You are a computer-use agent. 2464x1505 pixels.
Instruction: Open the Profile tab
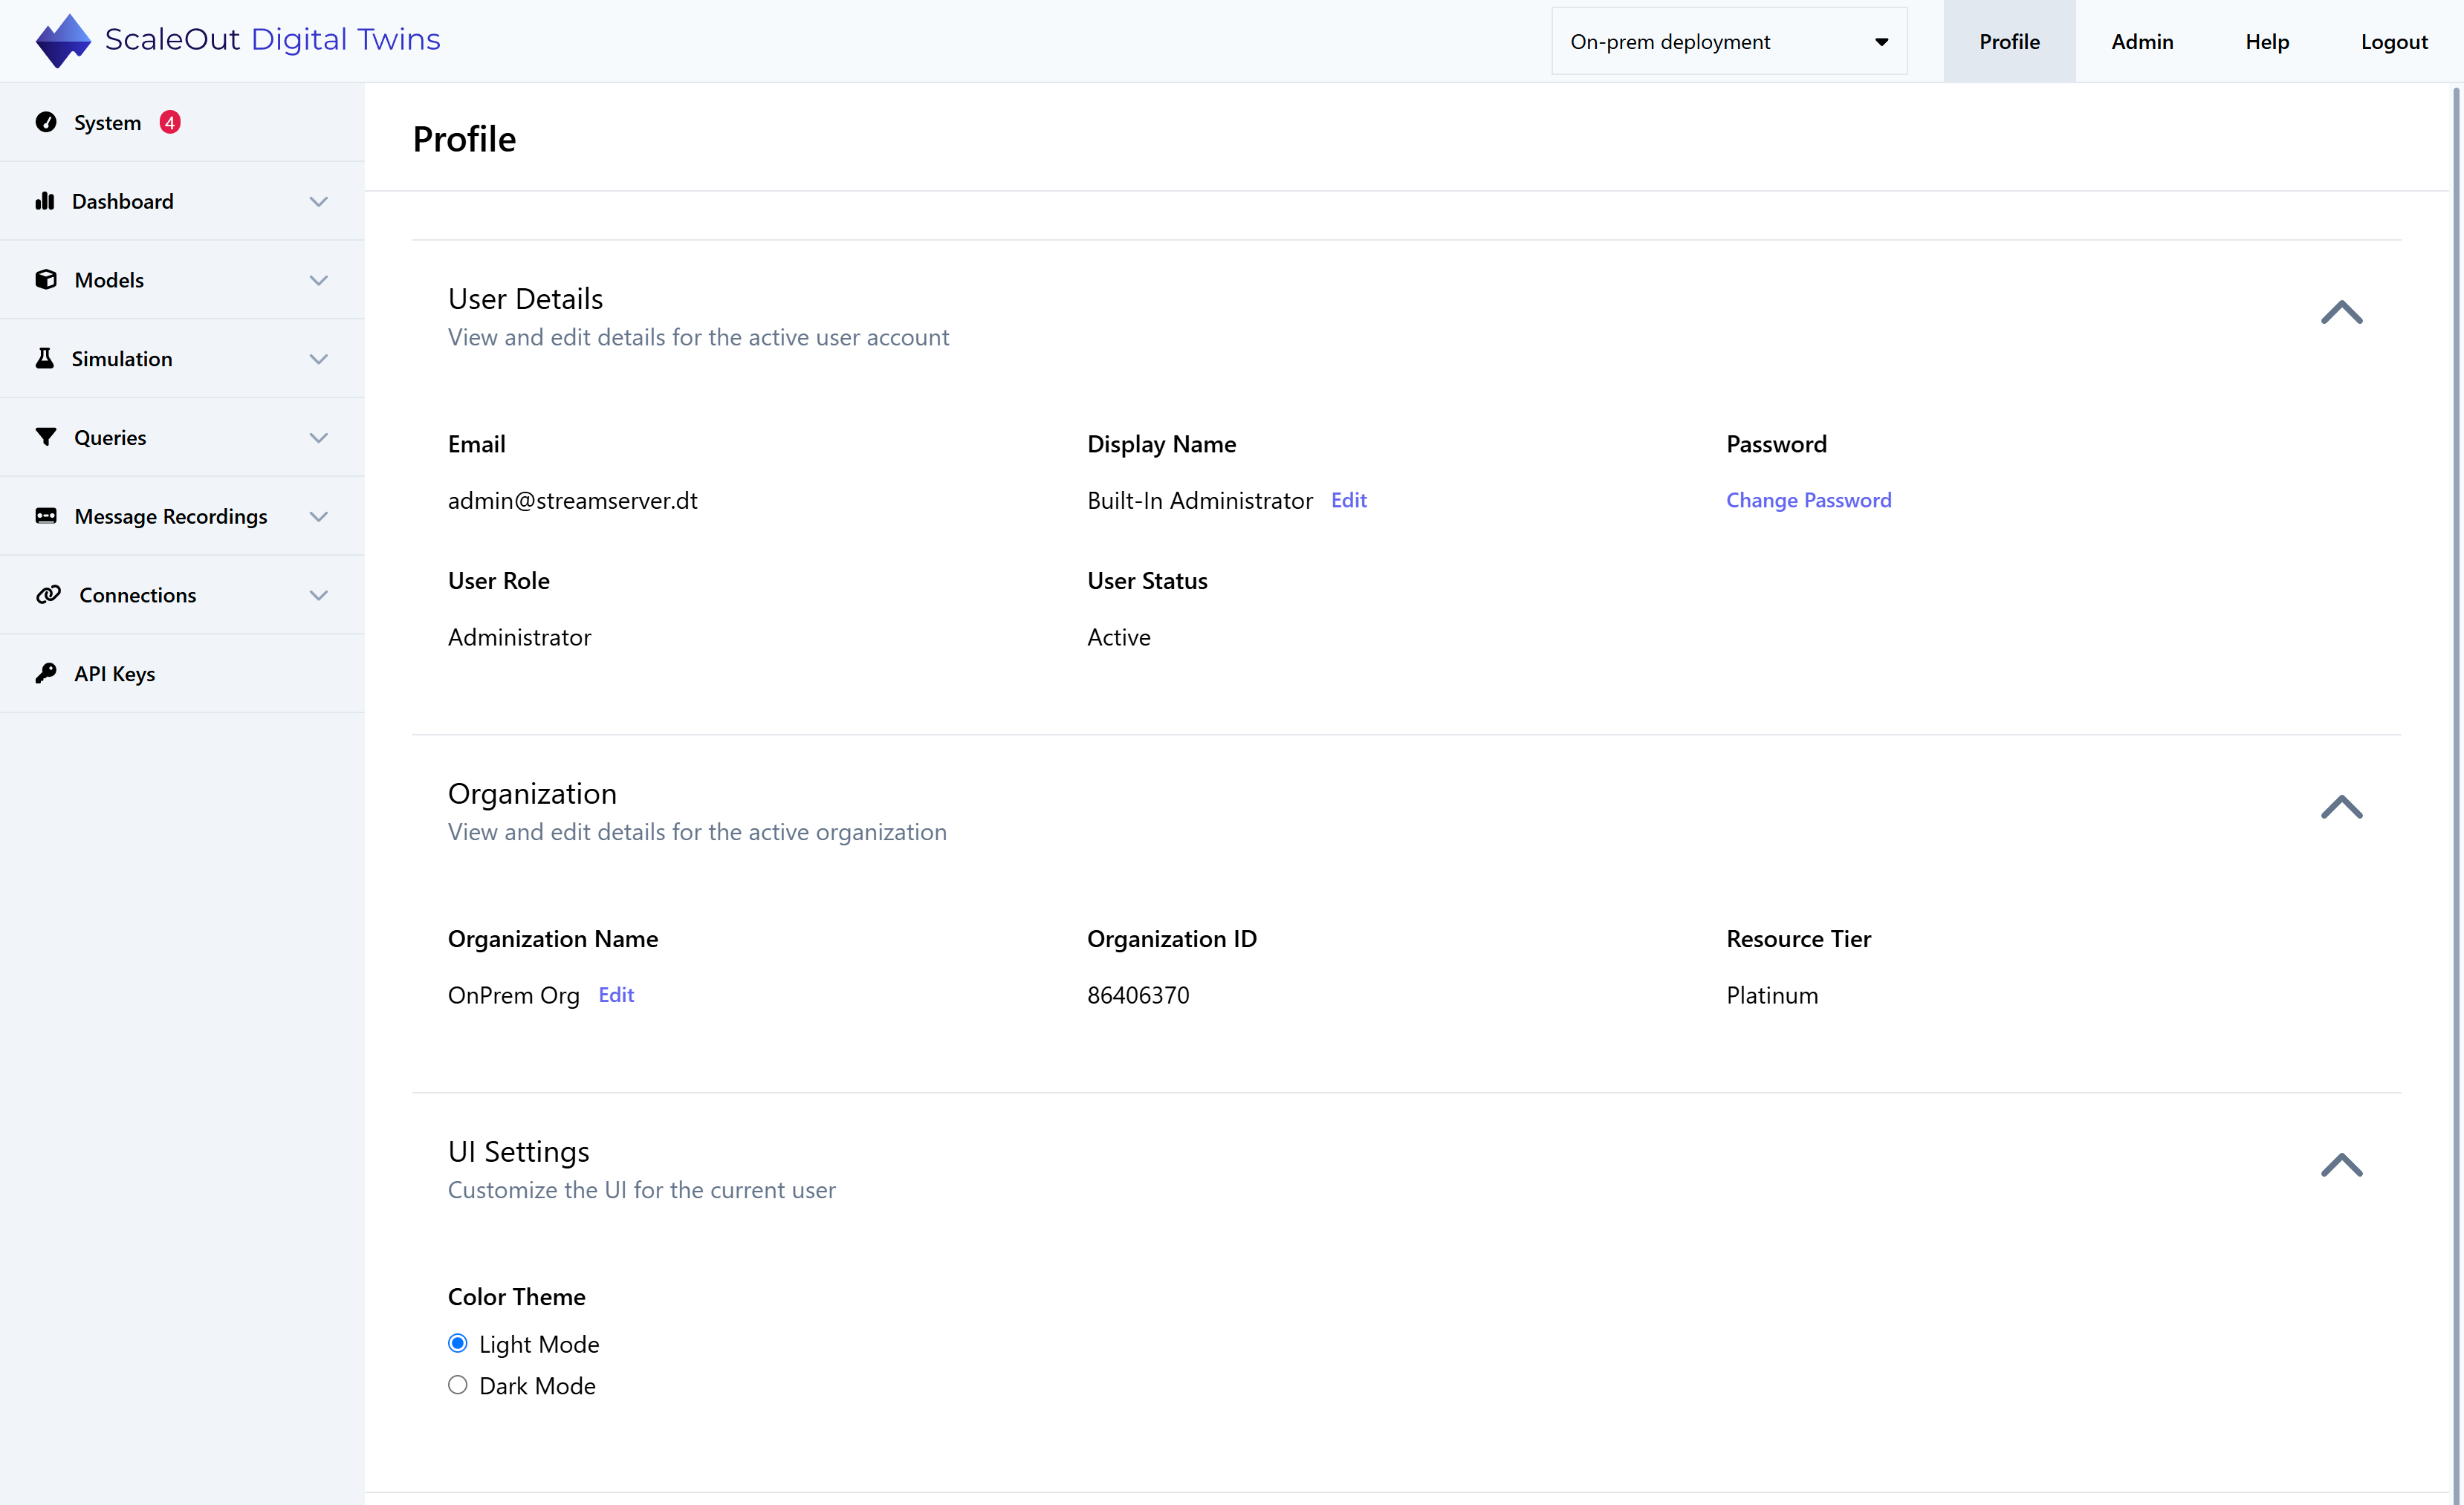click(x=2009, y=41)
